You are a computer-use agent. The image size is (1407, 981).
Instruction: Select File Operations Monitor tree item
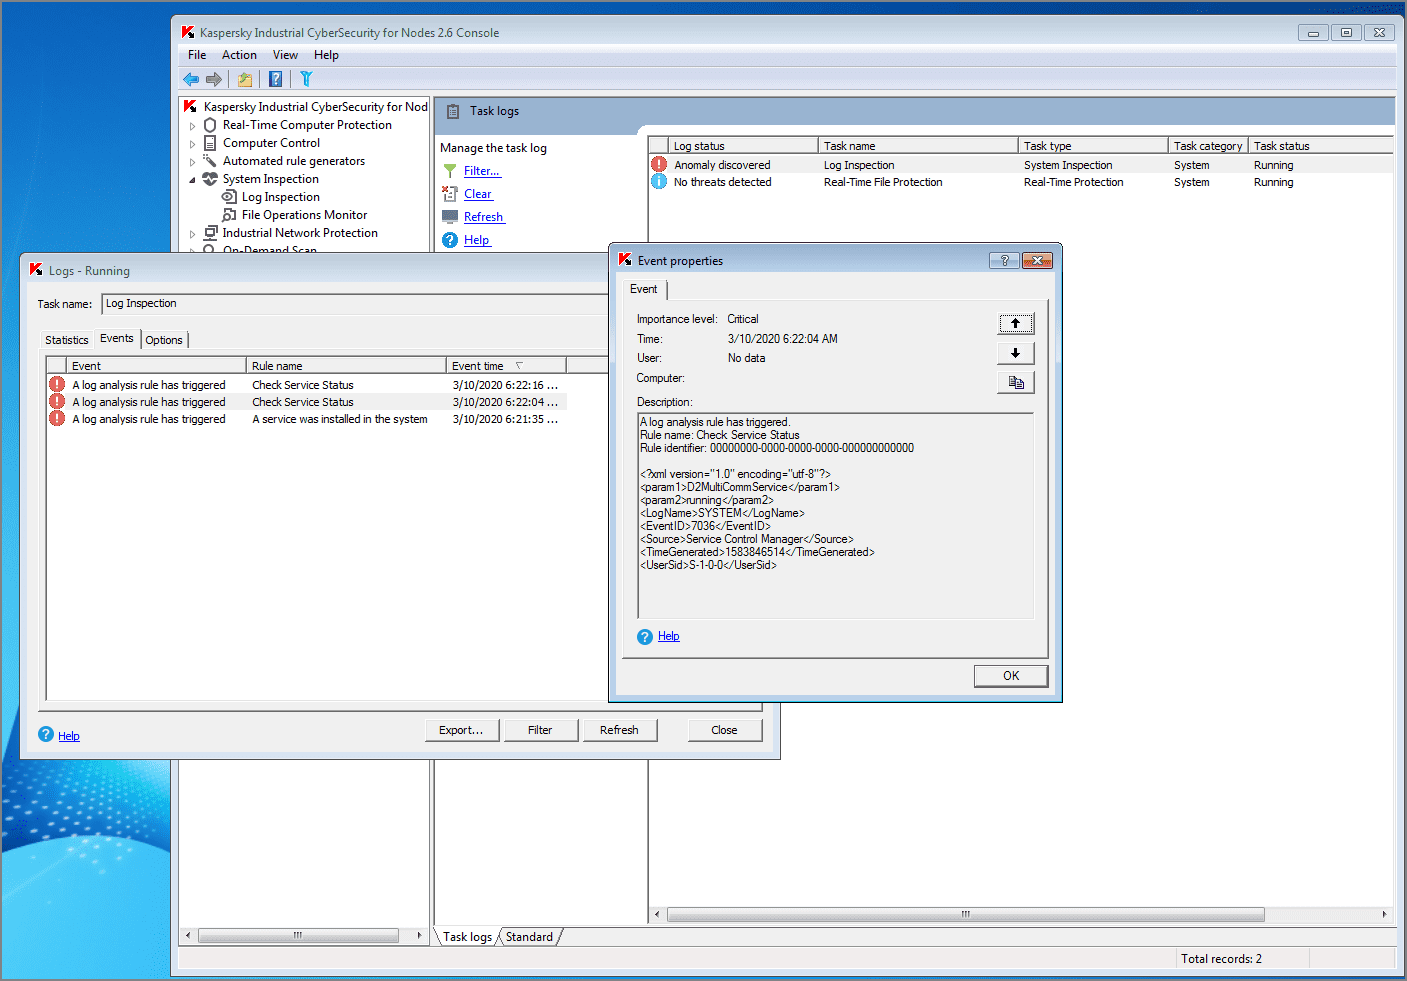pos(304,215)
